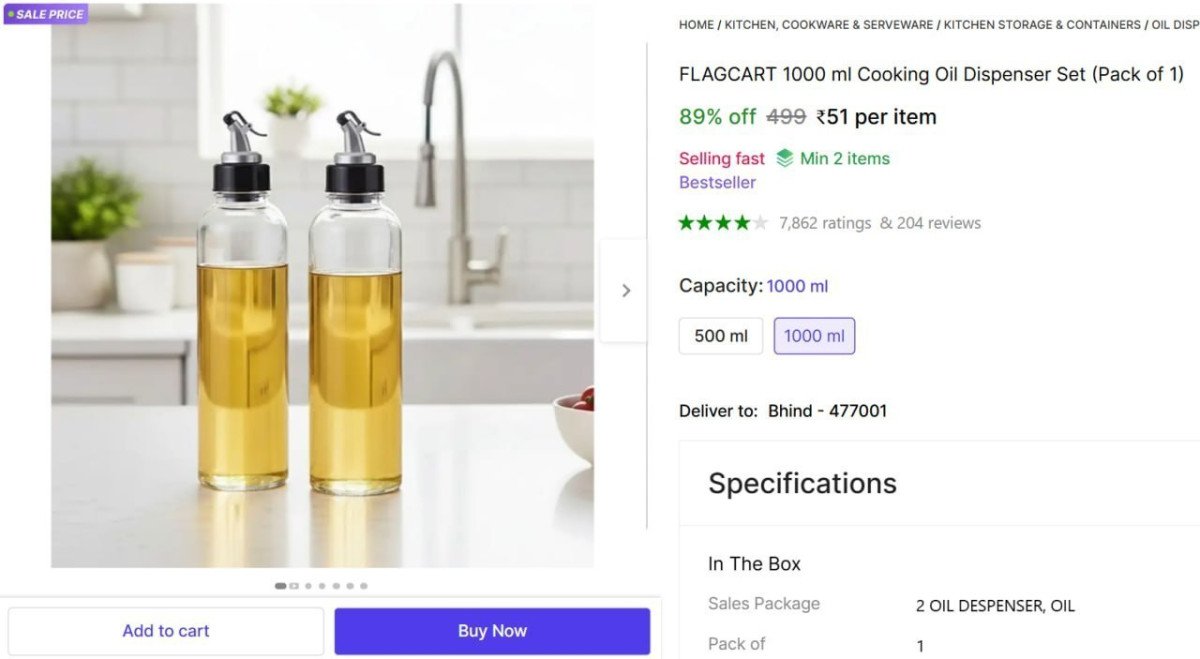
Task: Select the last carousel dot indicator
Action: pos(364,586)
